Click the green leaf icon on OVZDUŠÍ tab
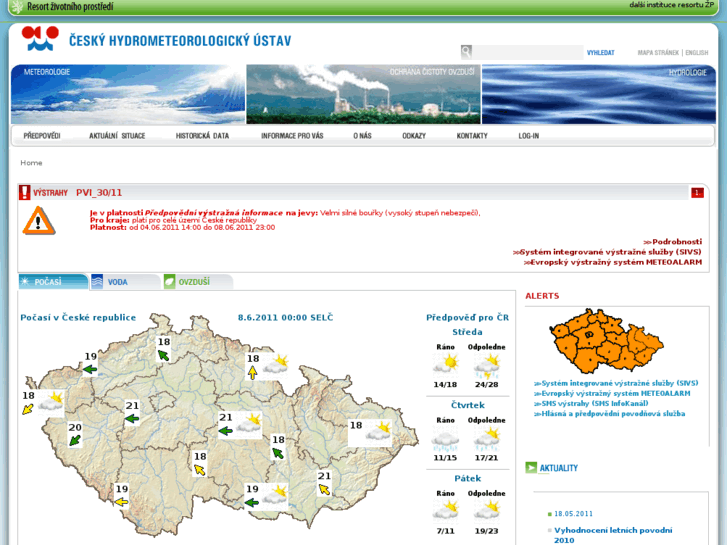727x545 pixels. (170, 282)
